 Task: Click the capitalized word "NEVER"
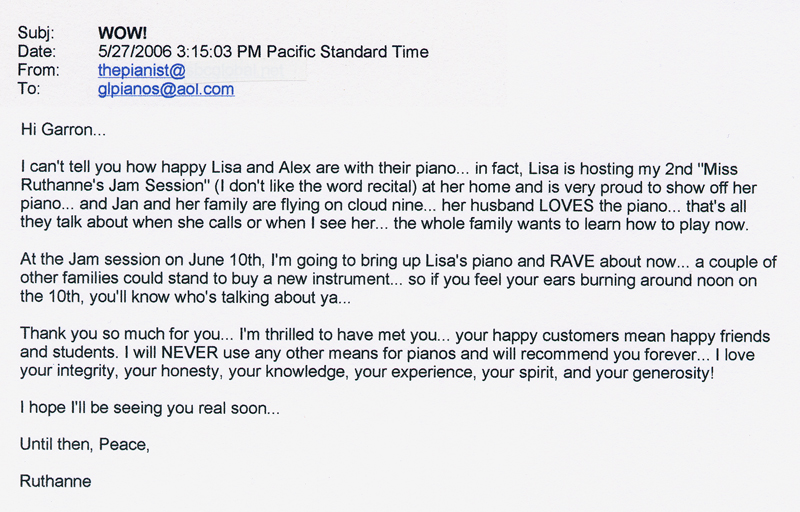[x=149, y=354]
